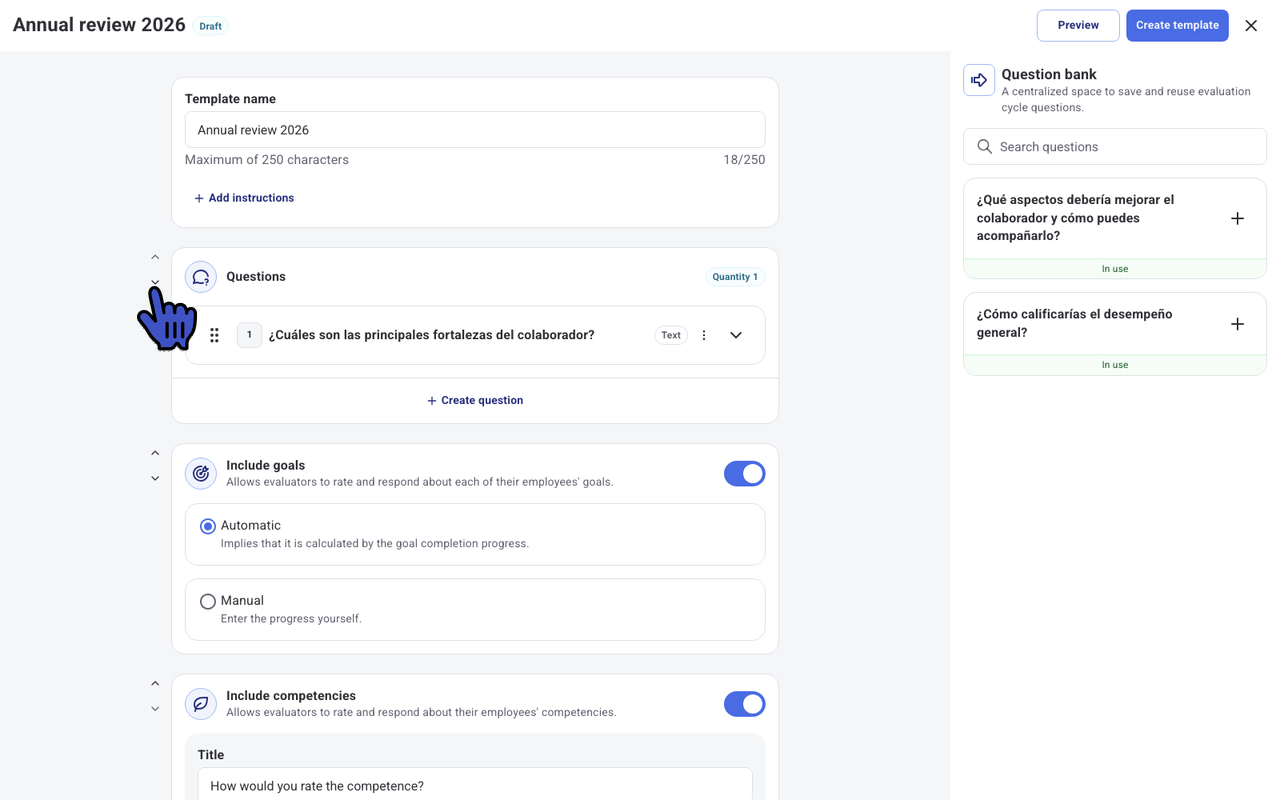Click the Create template button

pos(1177,25)
